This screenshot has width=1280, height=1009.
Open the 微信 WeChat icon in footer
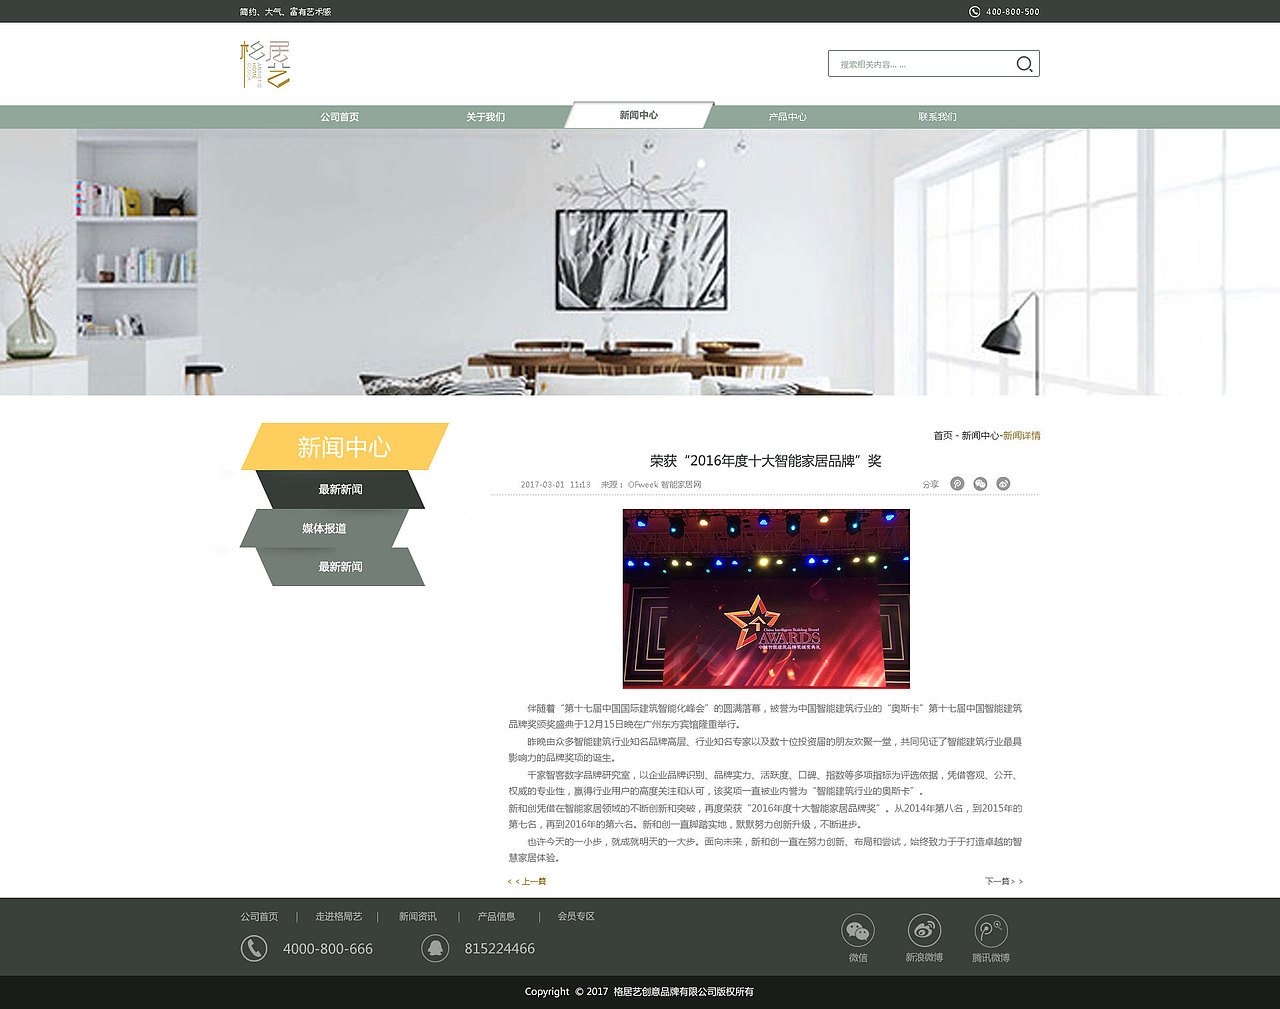[x=858, y=930]
